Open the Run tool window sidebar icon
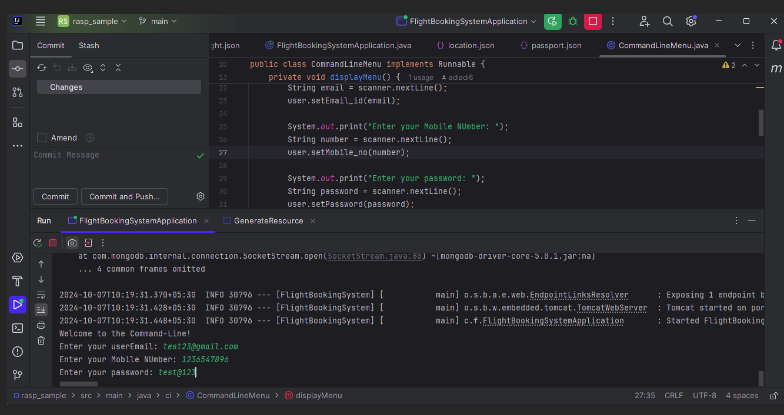The image size is (784, 415). click(18, 304)
